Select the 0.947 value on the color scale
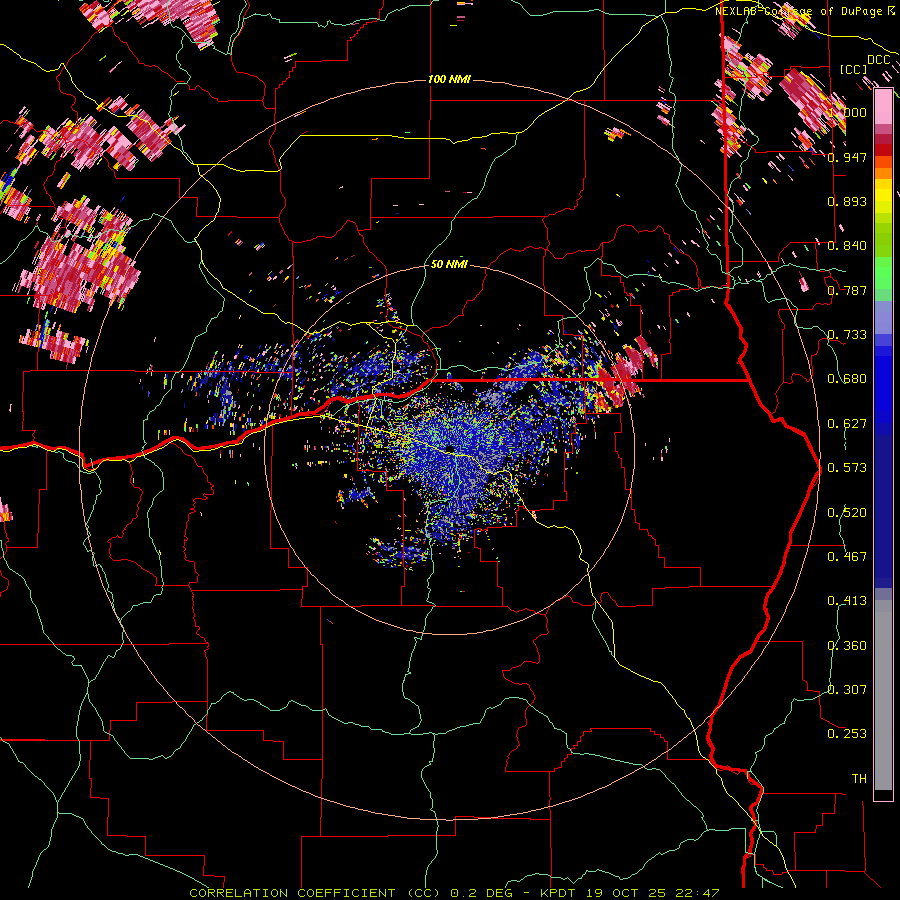The image size is (900, 900). pos(847,157)
